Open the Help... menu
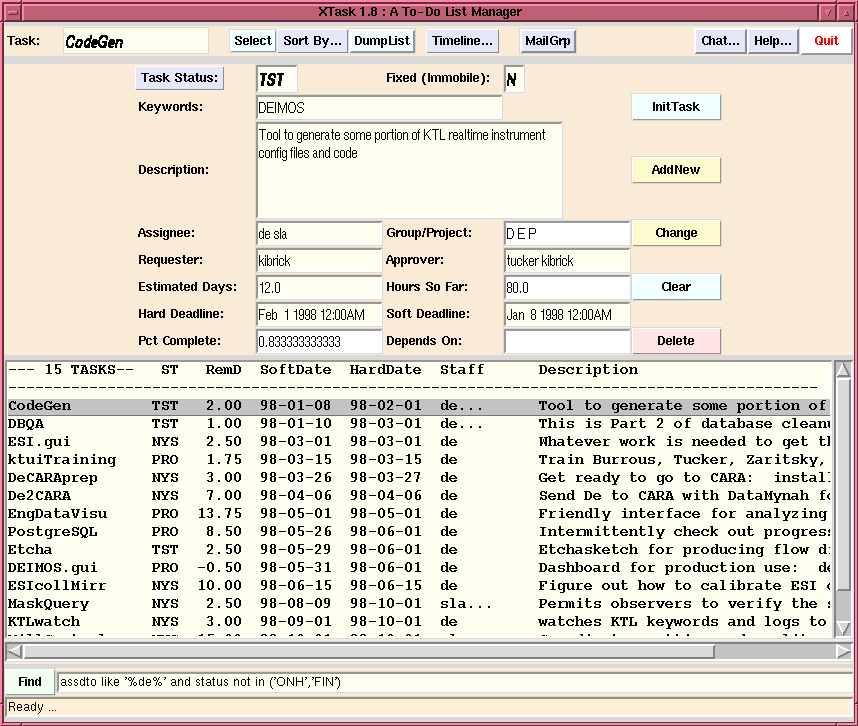Image resolution: width=858 pixels, height=726 pixels. click(x=772, y=41)
